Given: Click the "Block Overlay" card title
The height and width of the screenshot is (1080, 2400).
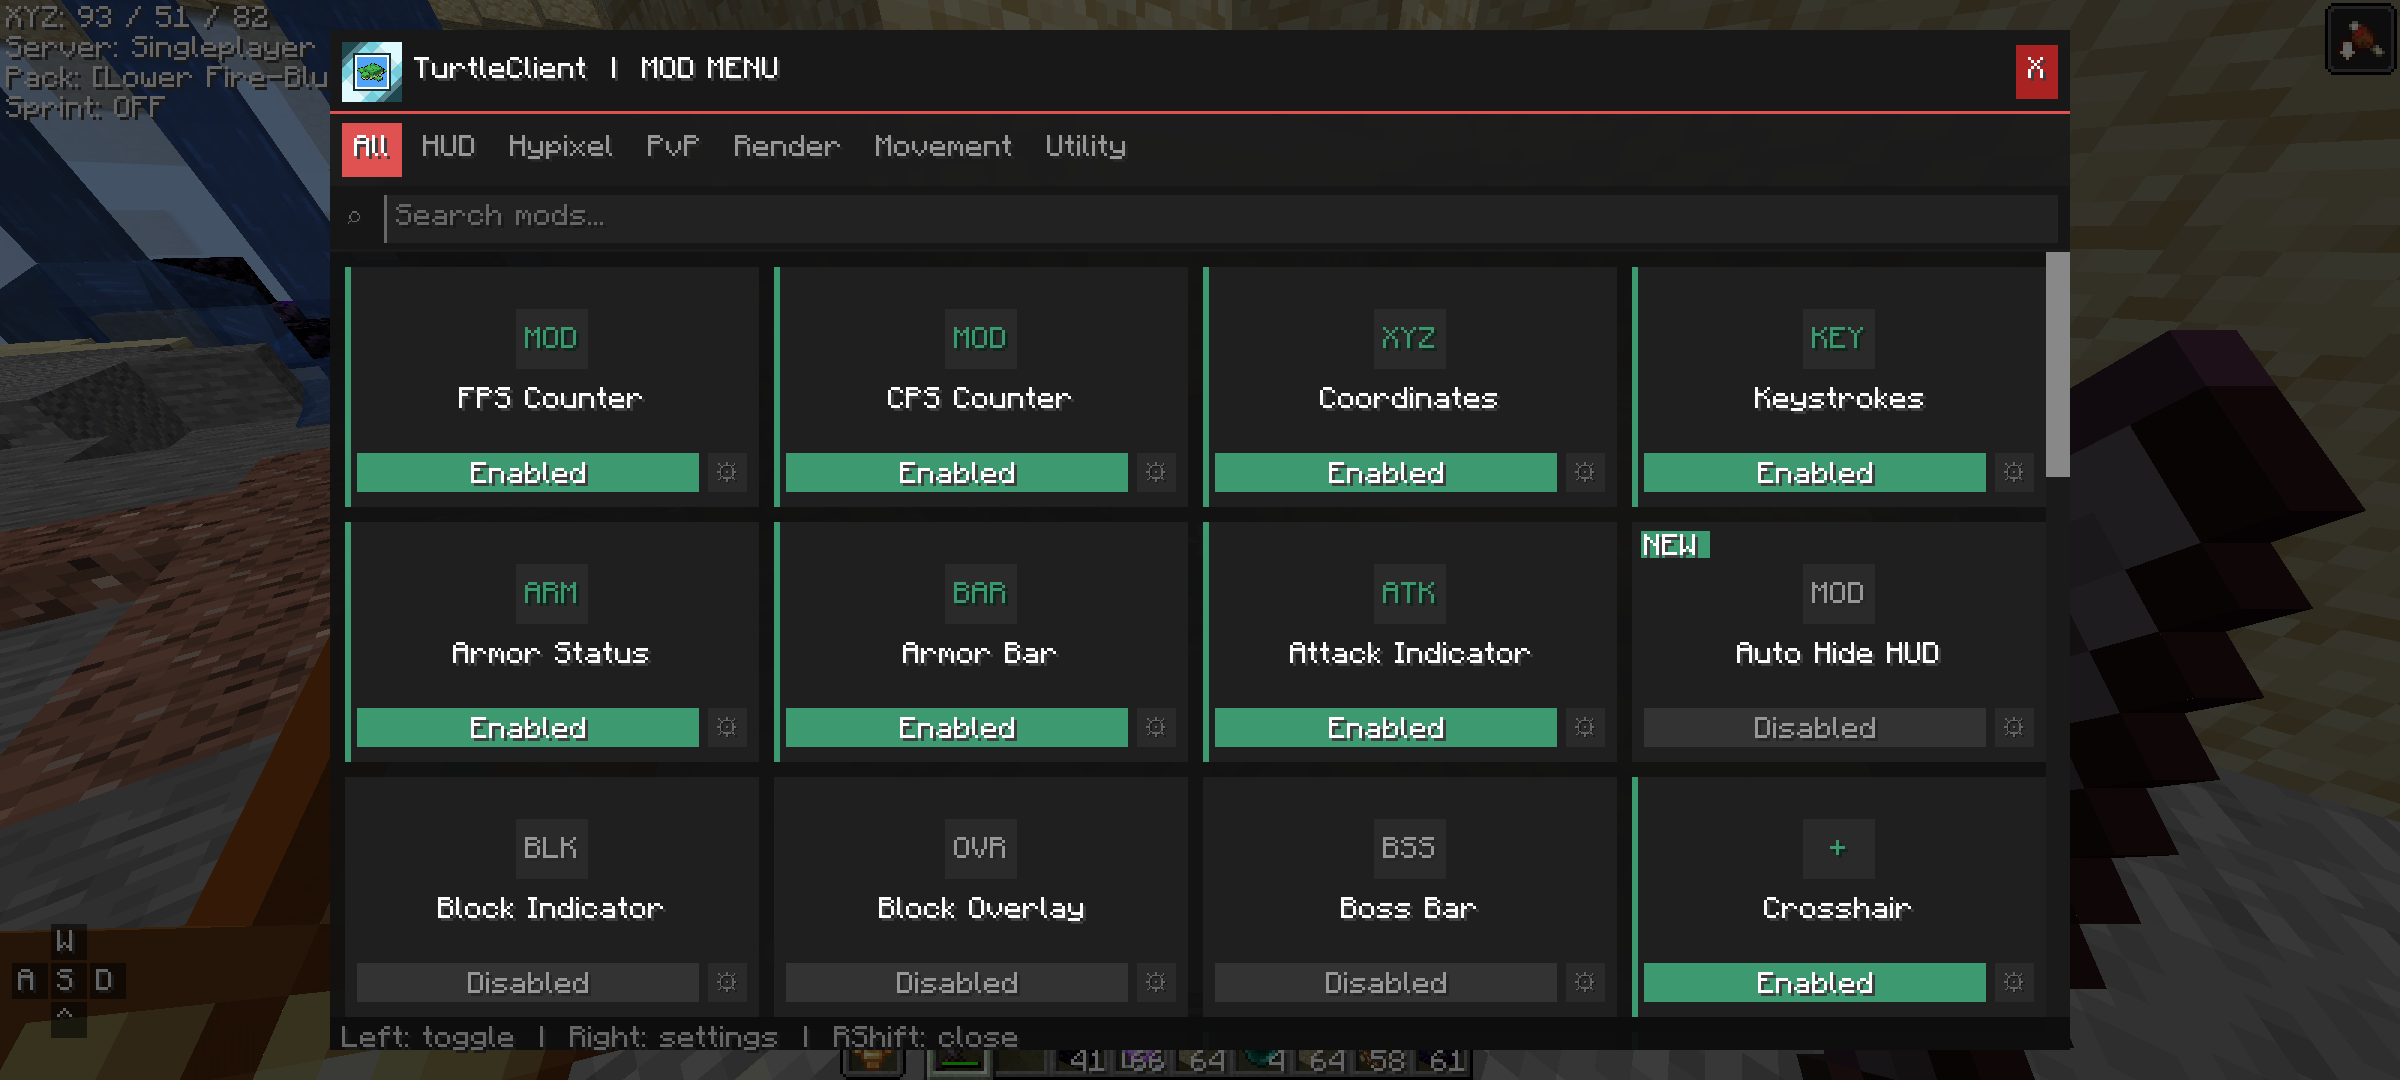Looking at the screenshot, I should point(980,909).
